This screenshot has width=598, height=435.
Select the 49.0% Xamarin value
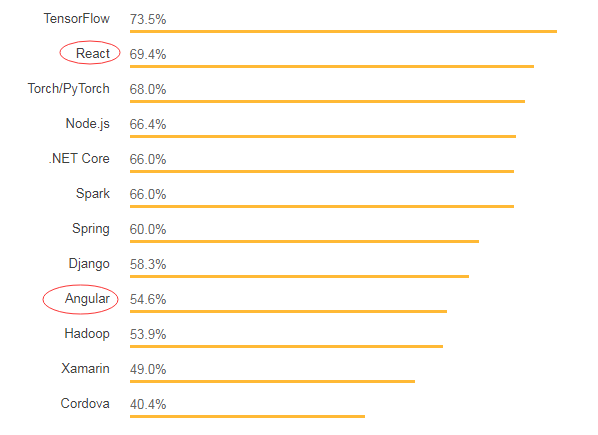[148, 369]
